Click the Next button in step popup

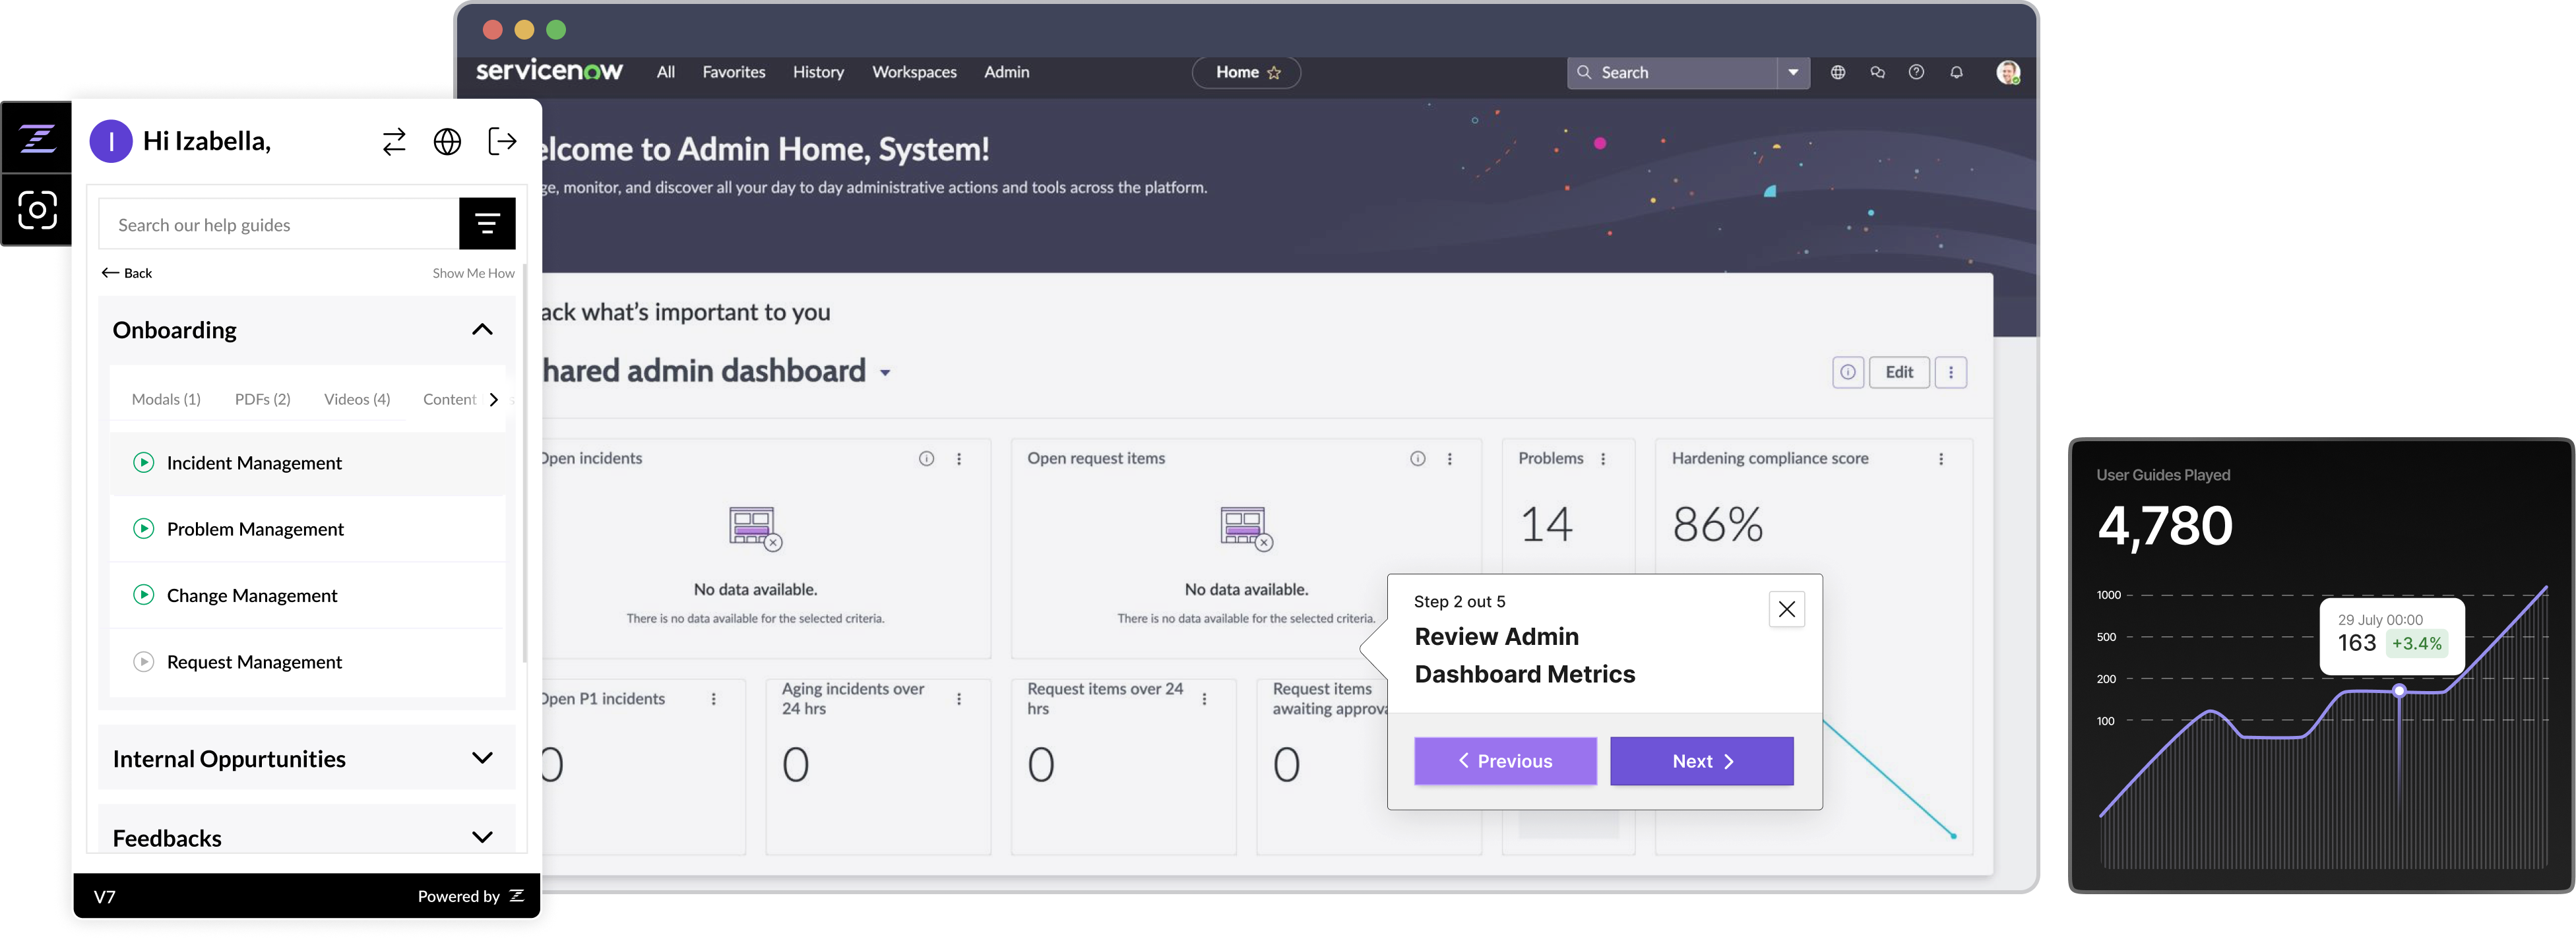click(x=1701, y=761)
